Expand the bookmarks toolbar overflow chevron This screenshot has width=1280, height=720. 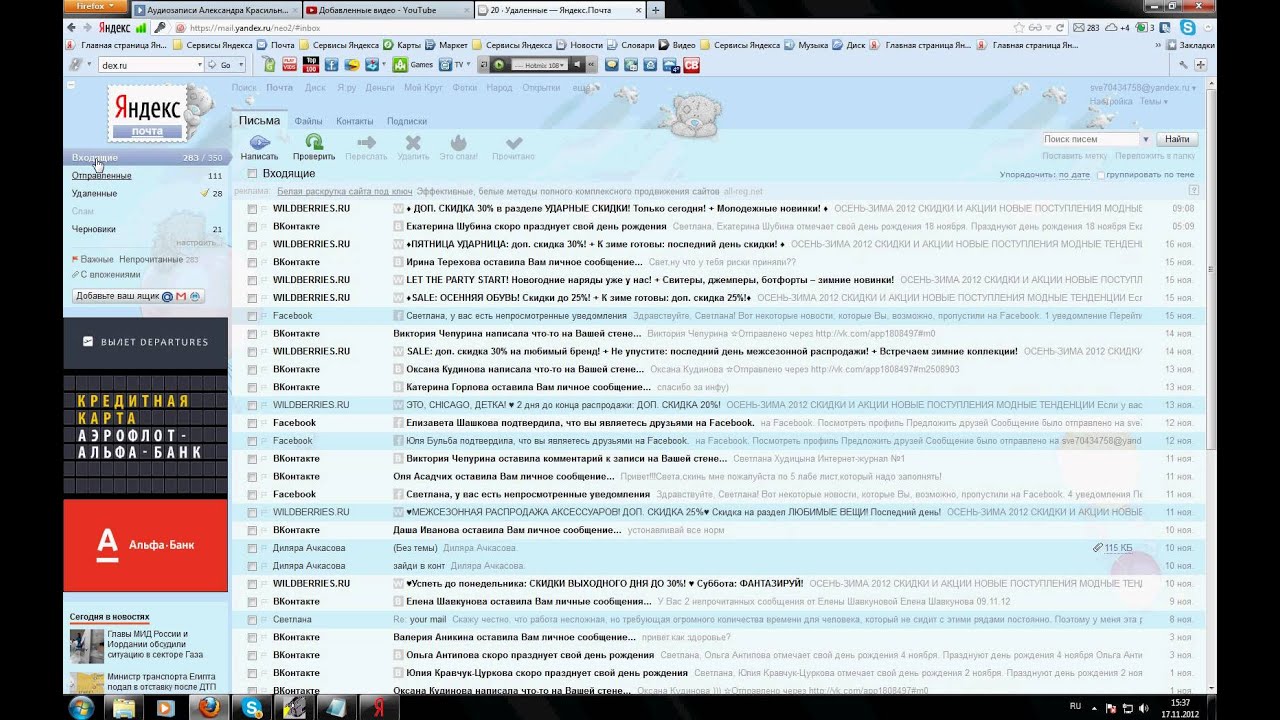1159,45
